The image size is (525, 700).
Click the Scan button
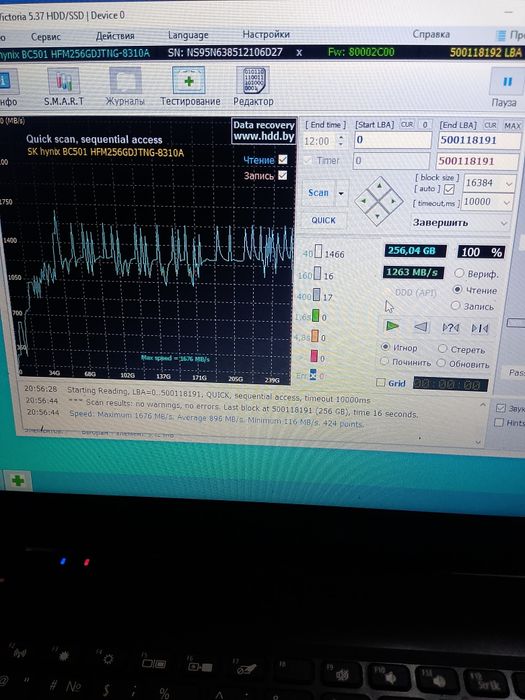click(318, 193)
